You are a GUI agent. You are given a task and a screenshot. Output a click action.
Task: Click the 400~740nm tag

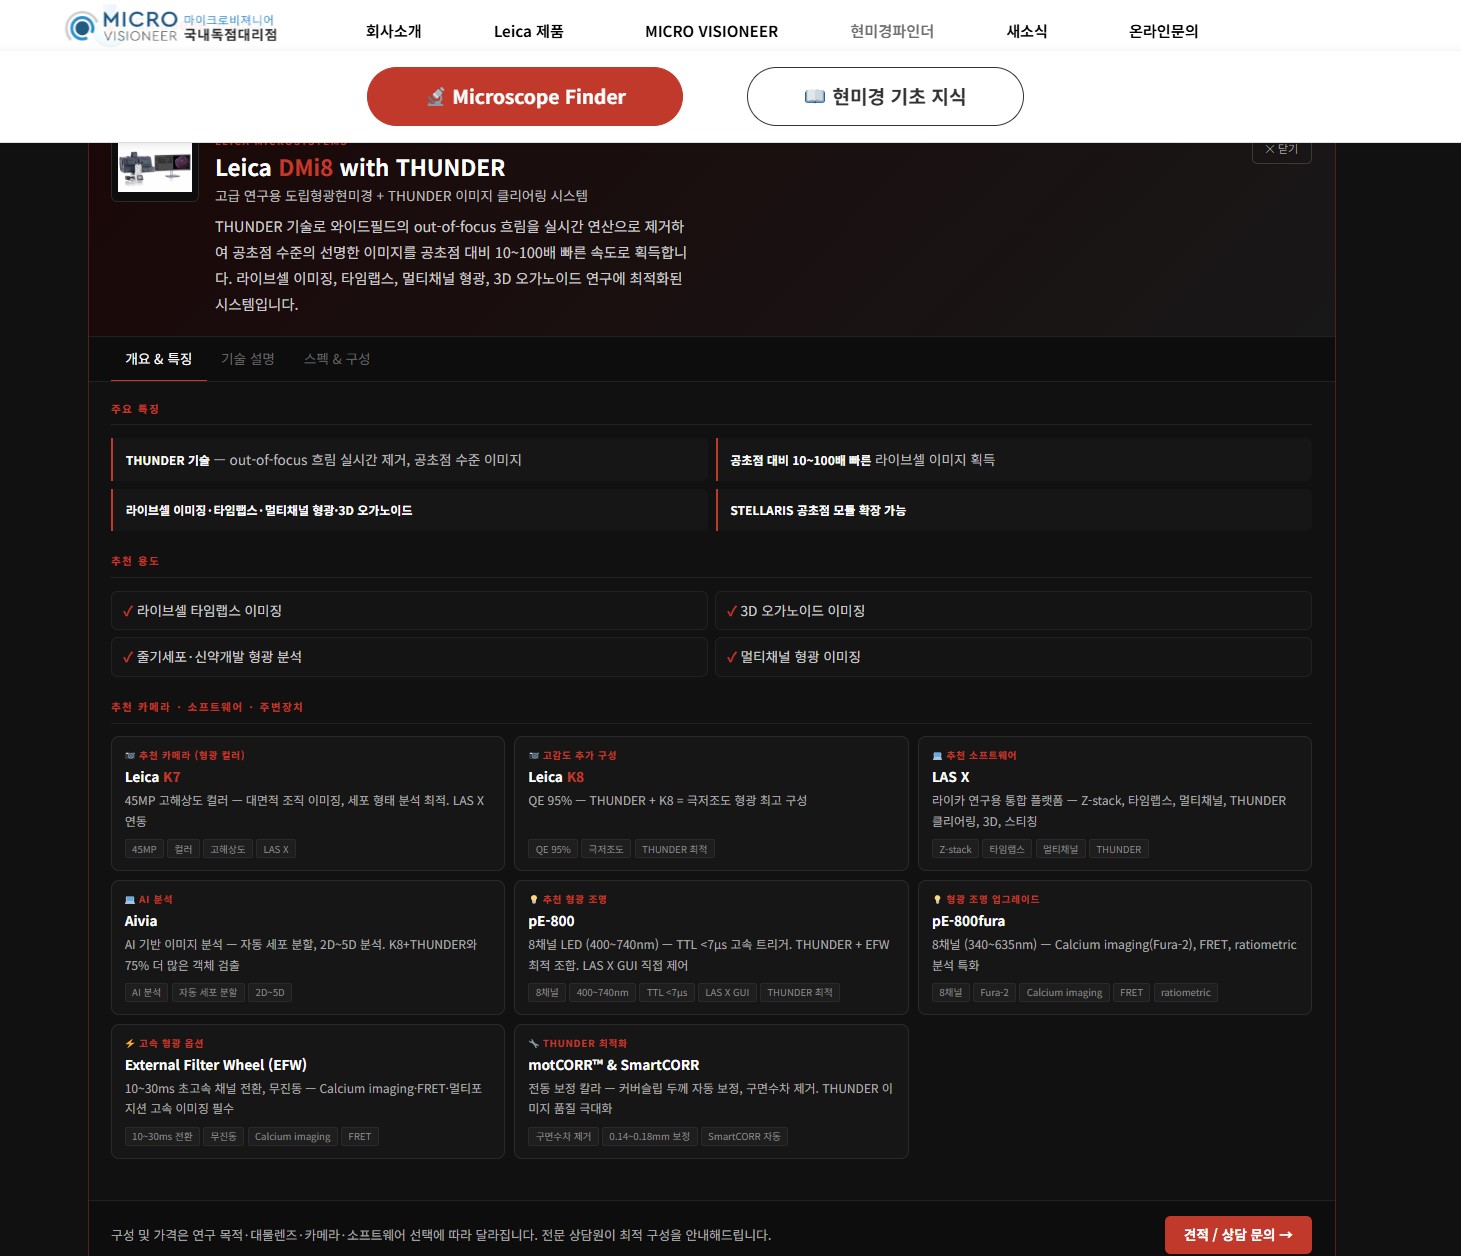(x=603, y=993)
